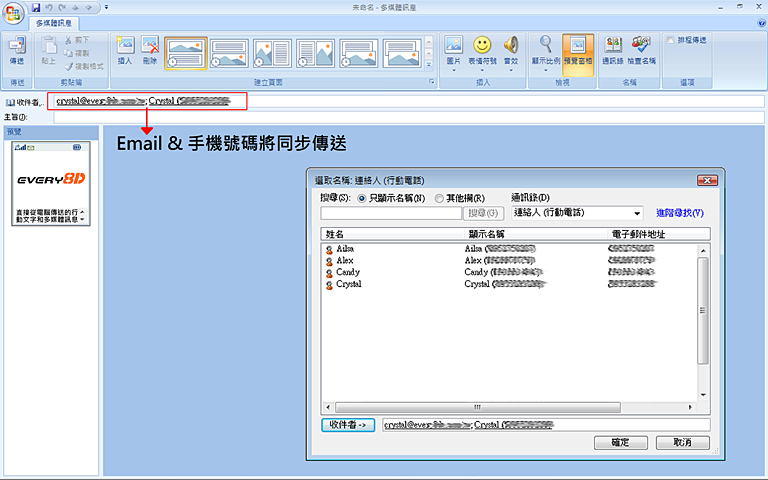Open the Office button menu

click(13, 12)
